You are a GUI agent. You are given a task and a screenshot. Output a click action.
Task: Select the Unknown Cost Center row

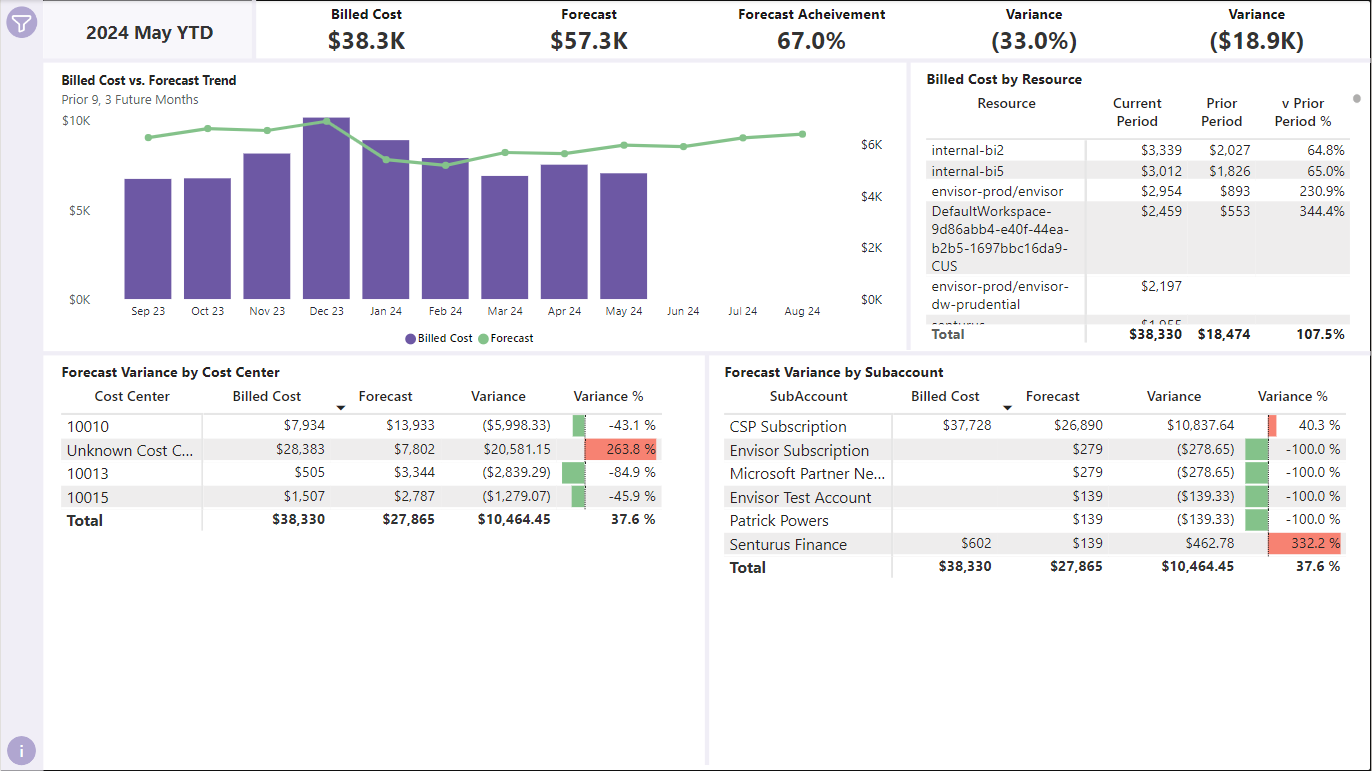pyautogui.click(x=362, y=450)
